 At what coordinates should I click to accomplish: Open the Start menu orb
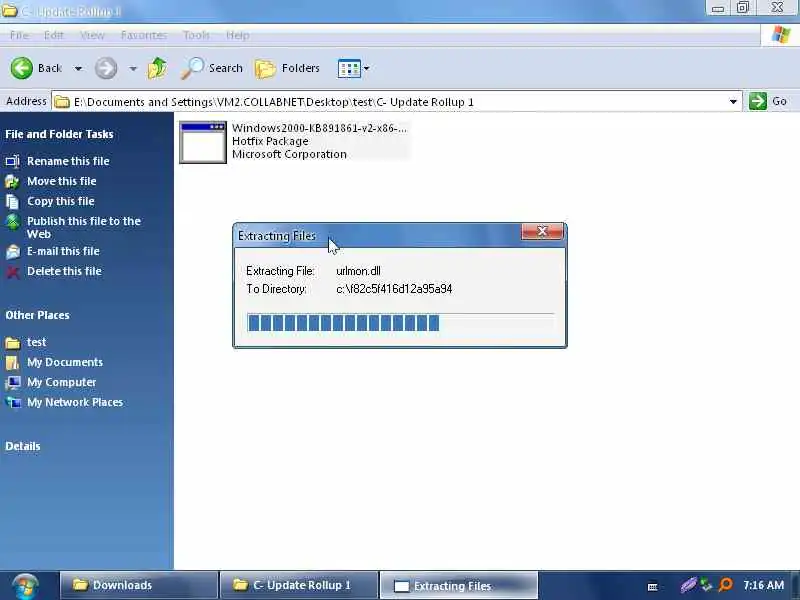pos(25,586)
